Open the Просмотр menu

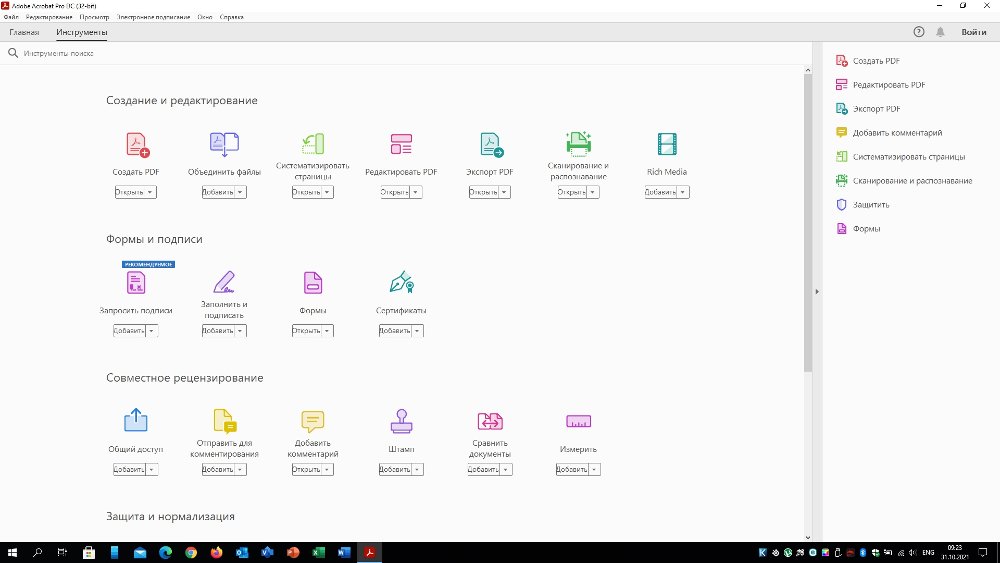(94, 17)
